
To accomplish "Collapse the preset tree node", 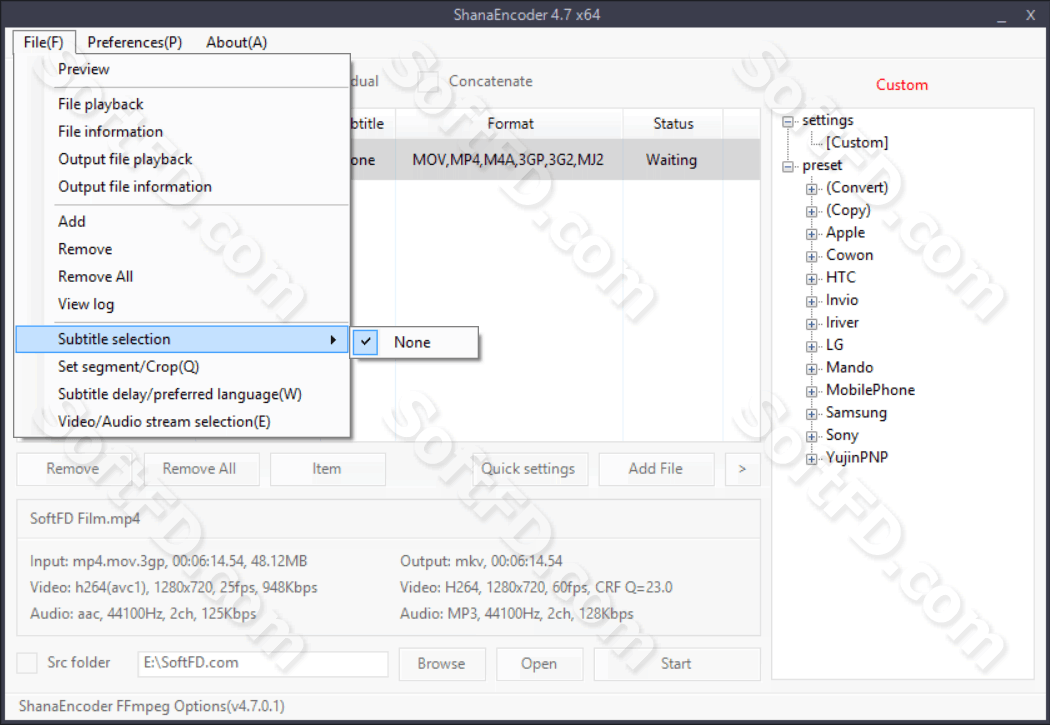I will tap(788, 166).
